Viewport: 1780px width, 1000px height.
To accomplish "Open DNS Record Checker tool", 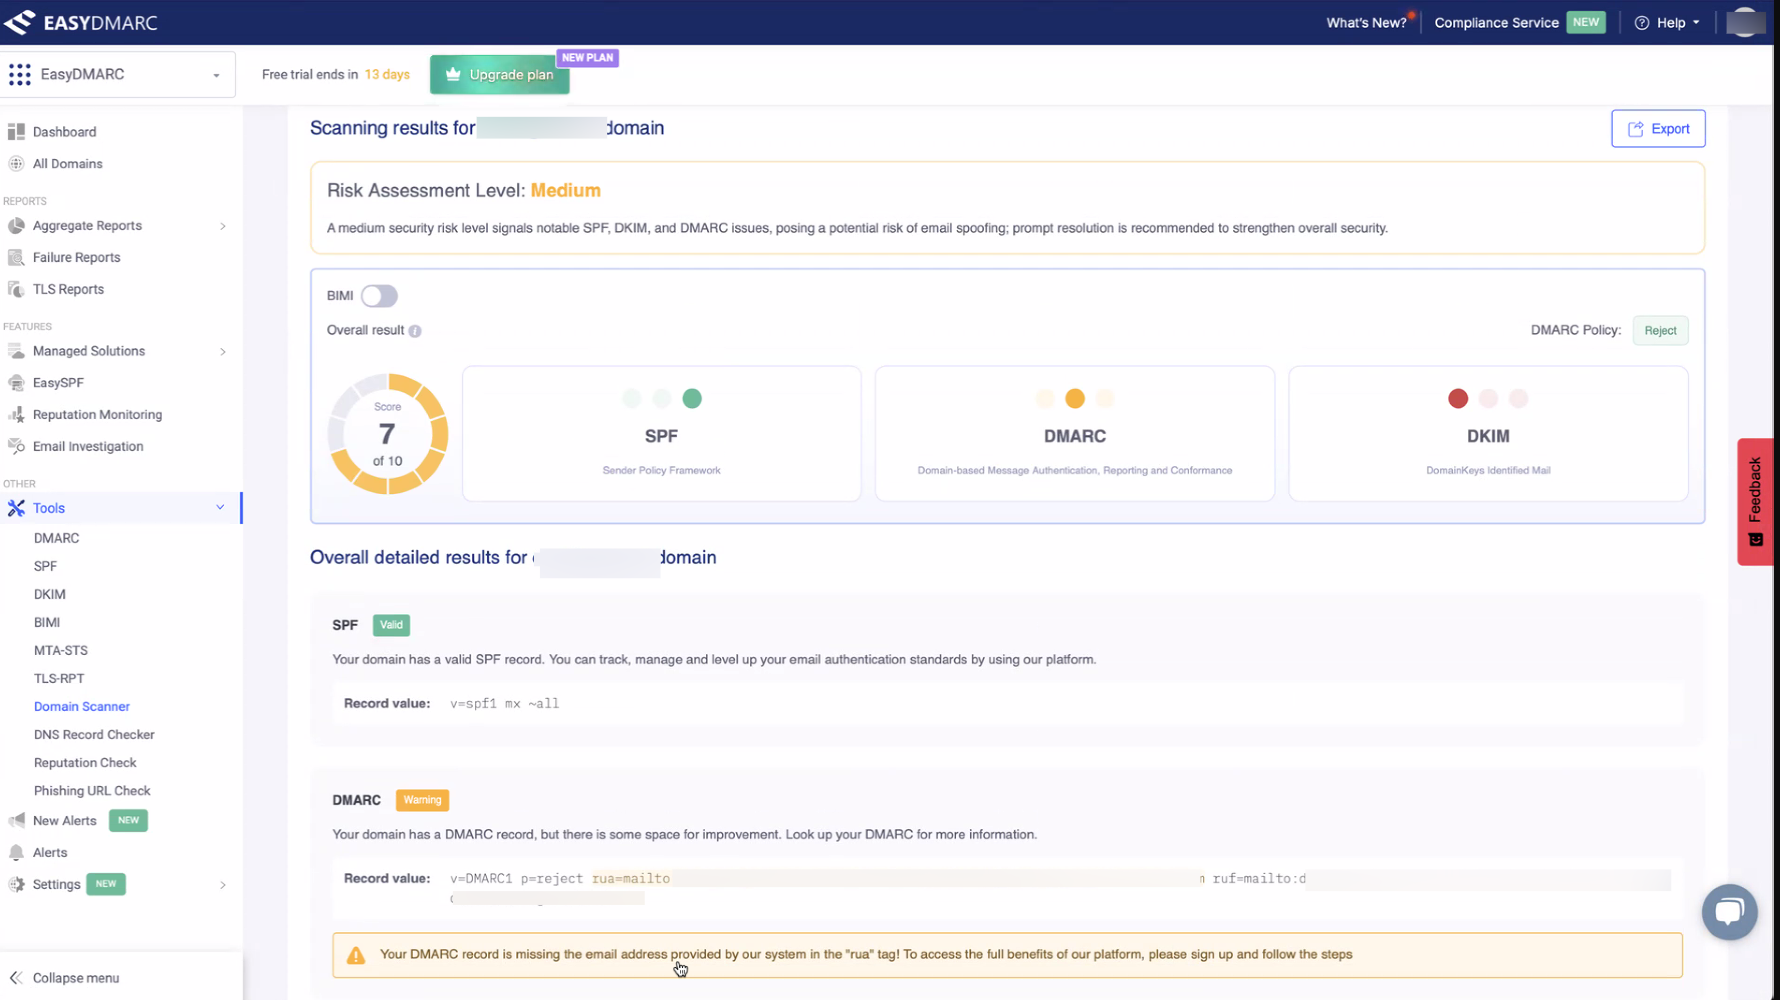I will pos(94,735).
